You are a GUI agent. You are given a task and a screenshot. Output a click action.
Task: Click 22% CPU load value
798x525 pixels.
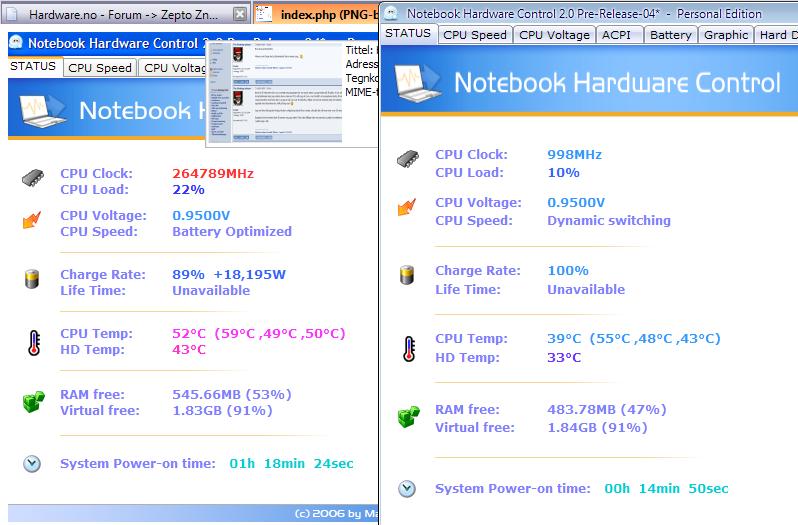tap(188, 190)
